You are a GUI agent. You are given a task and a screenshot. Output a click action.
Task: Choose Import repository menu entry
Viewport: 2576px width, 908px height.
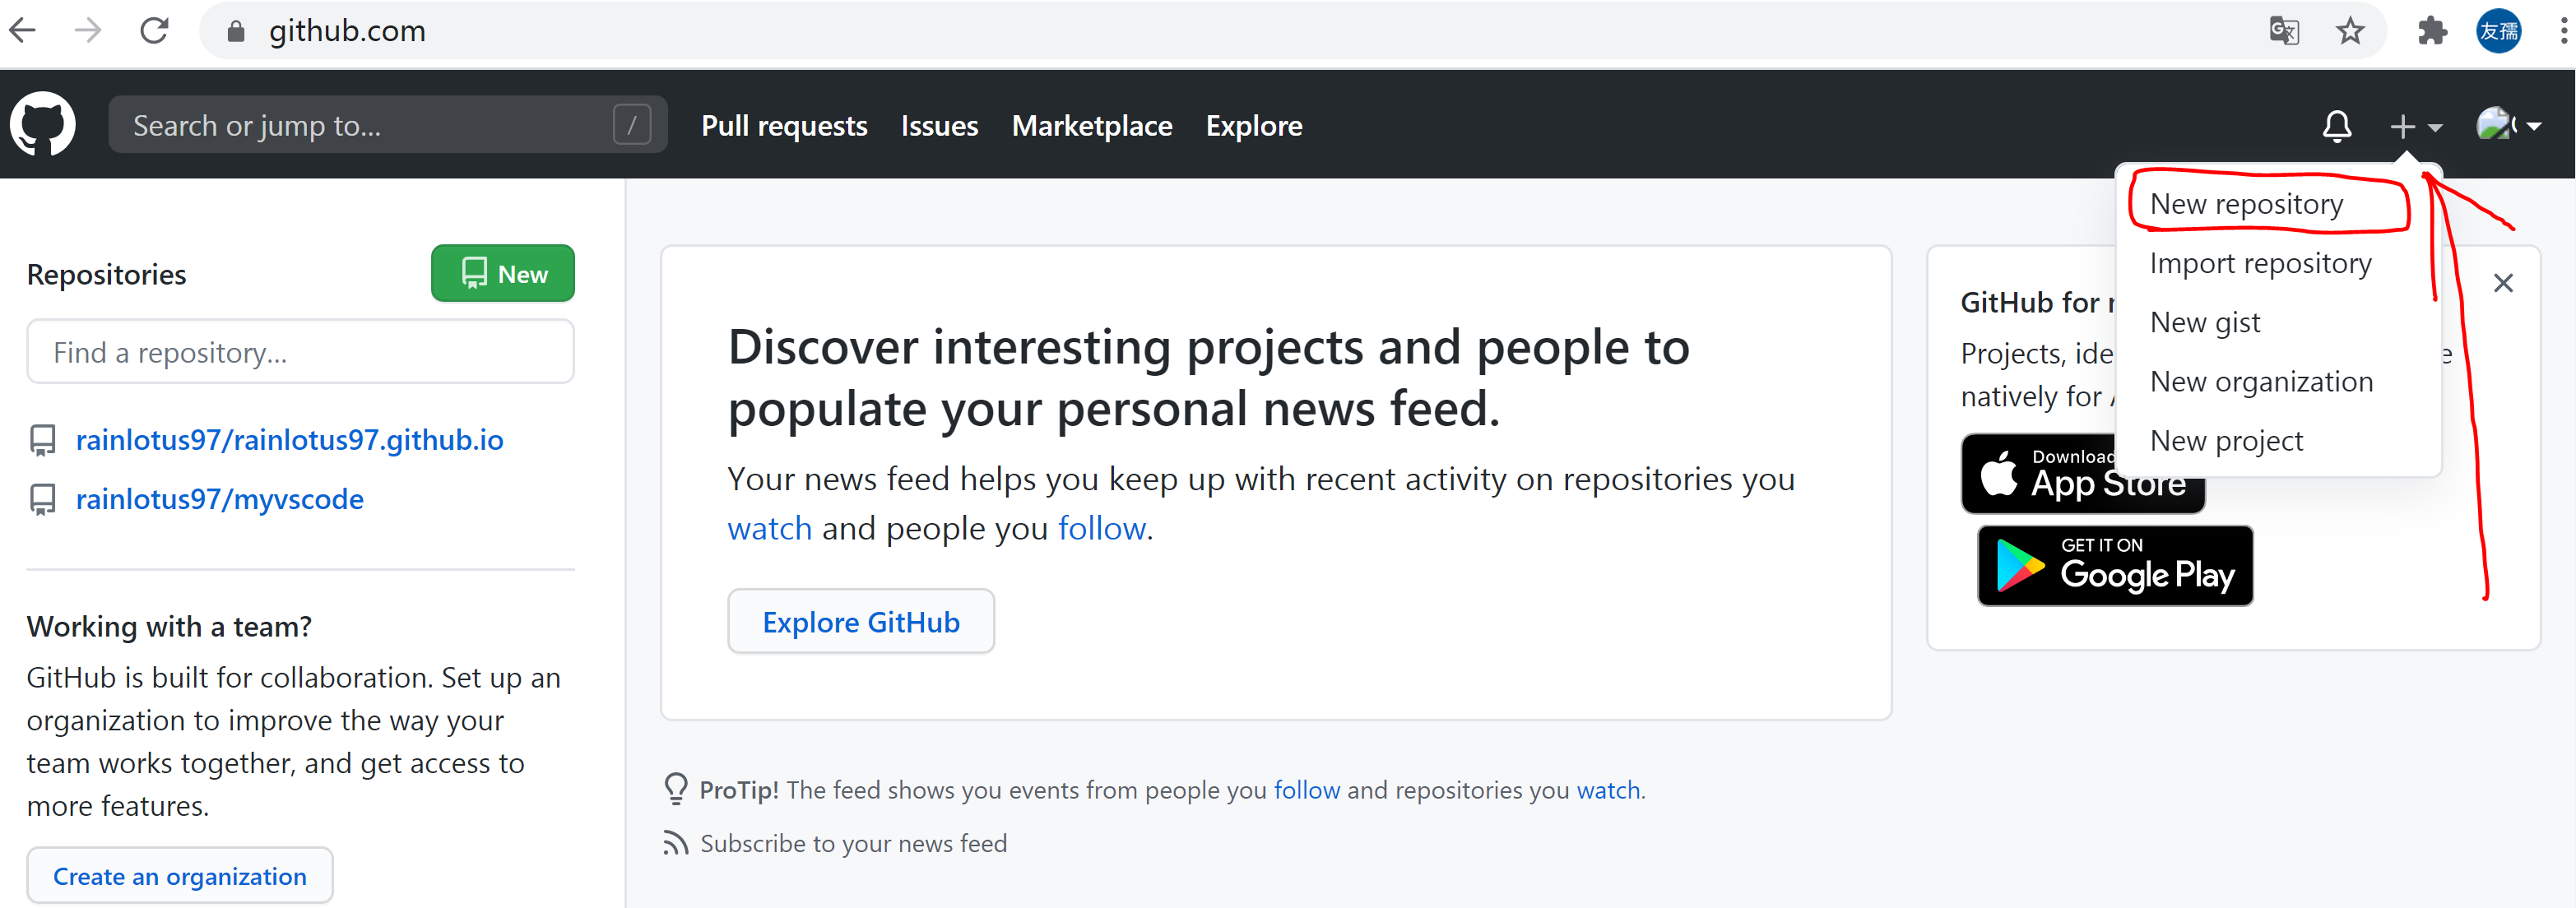click(2260, 263)
